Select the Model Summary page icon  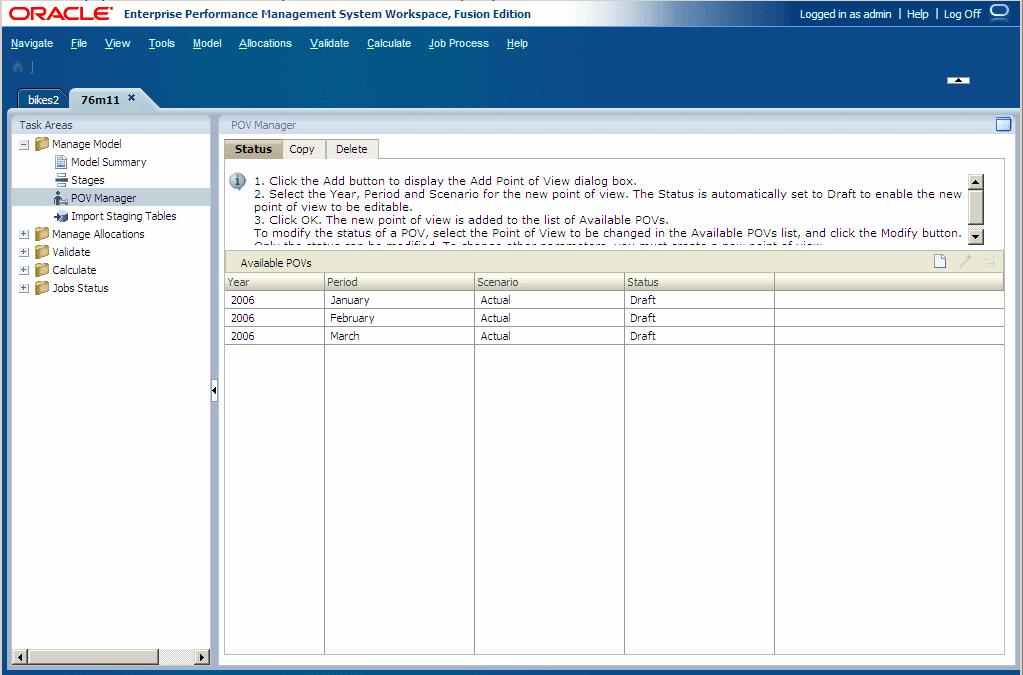tap(62, 161)
